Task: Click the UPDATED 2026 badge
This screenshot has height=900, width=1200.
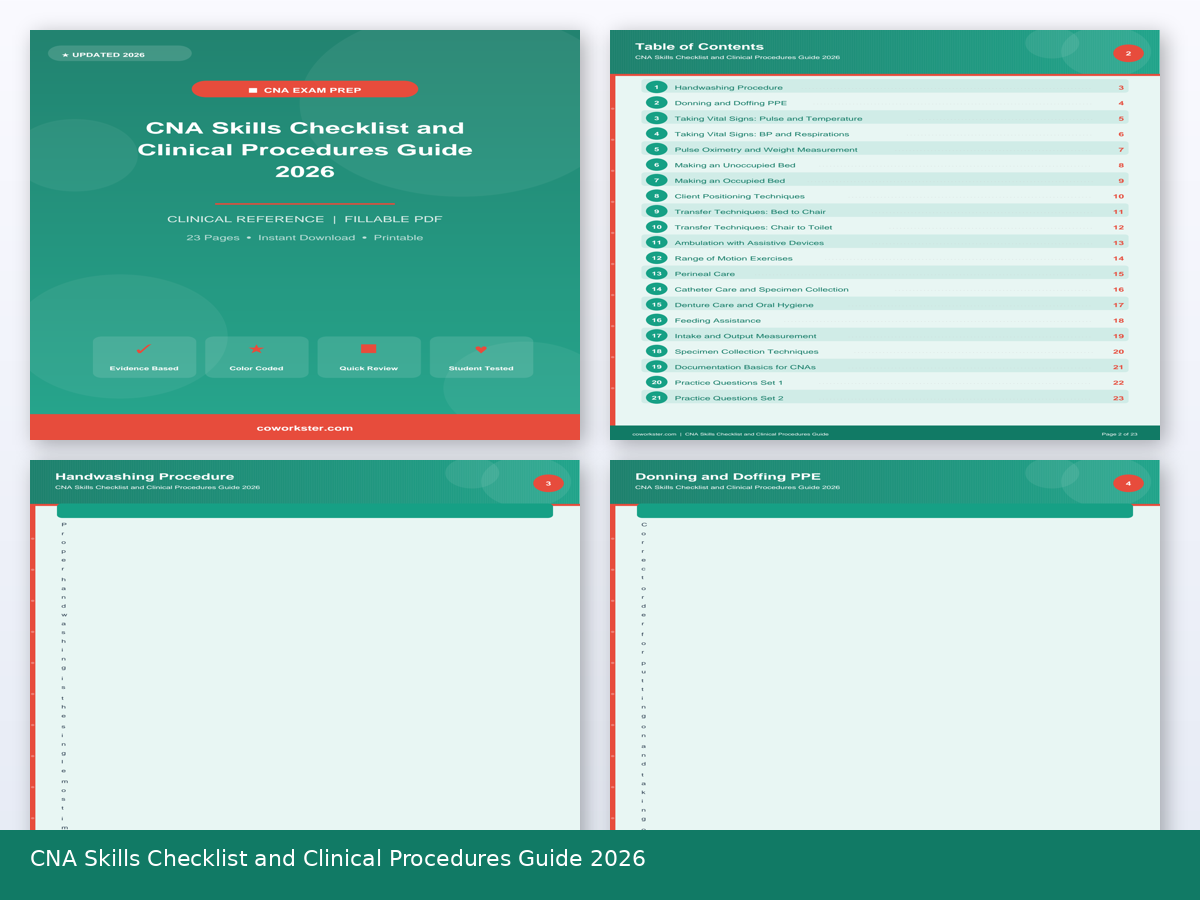Action: pyautogui.click(x=120, y=54)
